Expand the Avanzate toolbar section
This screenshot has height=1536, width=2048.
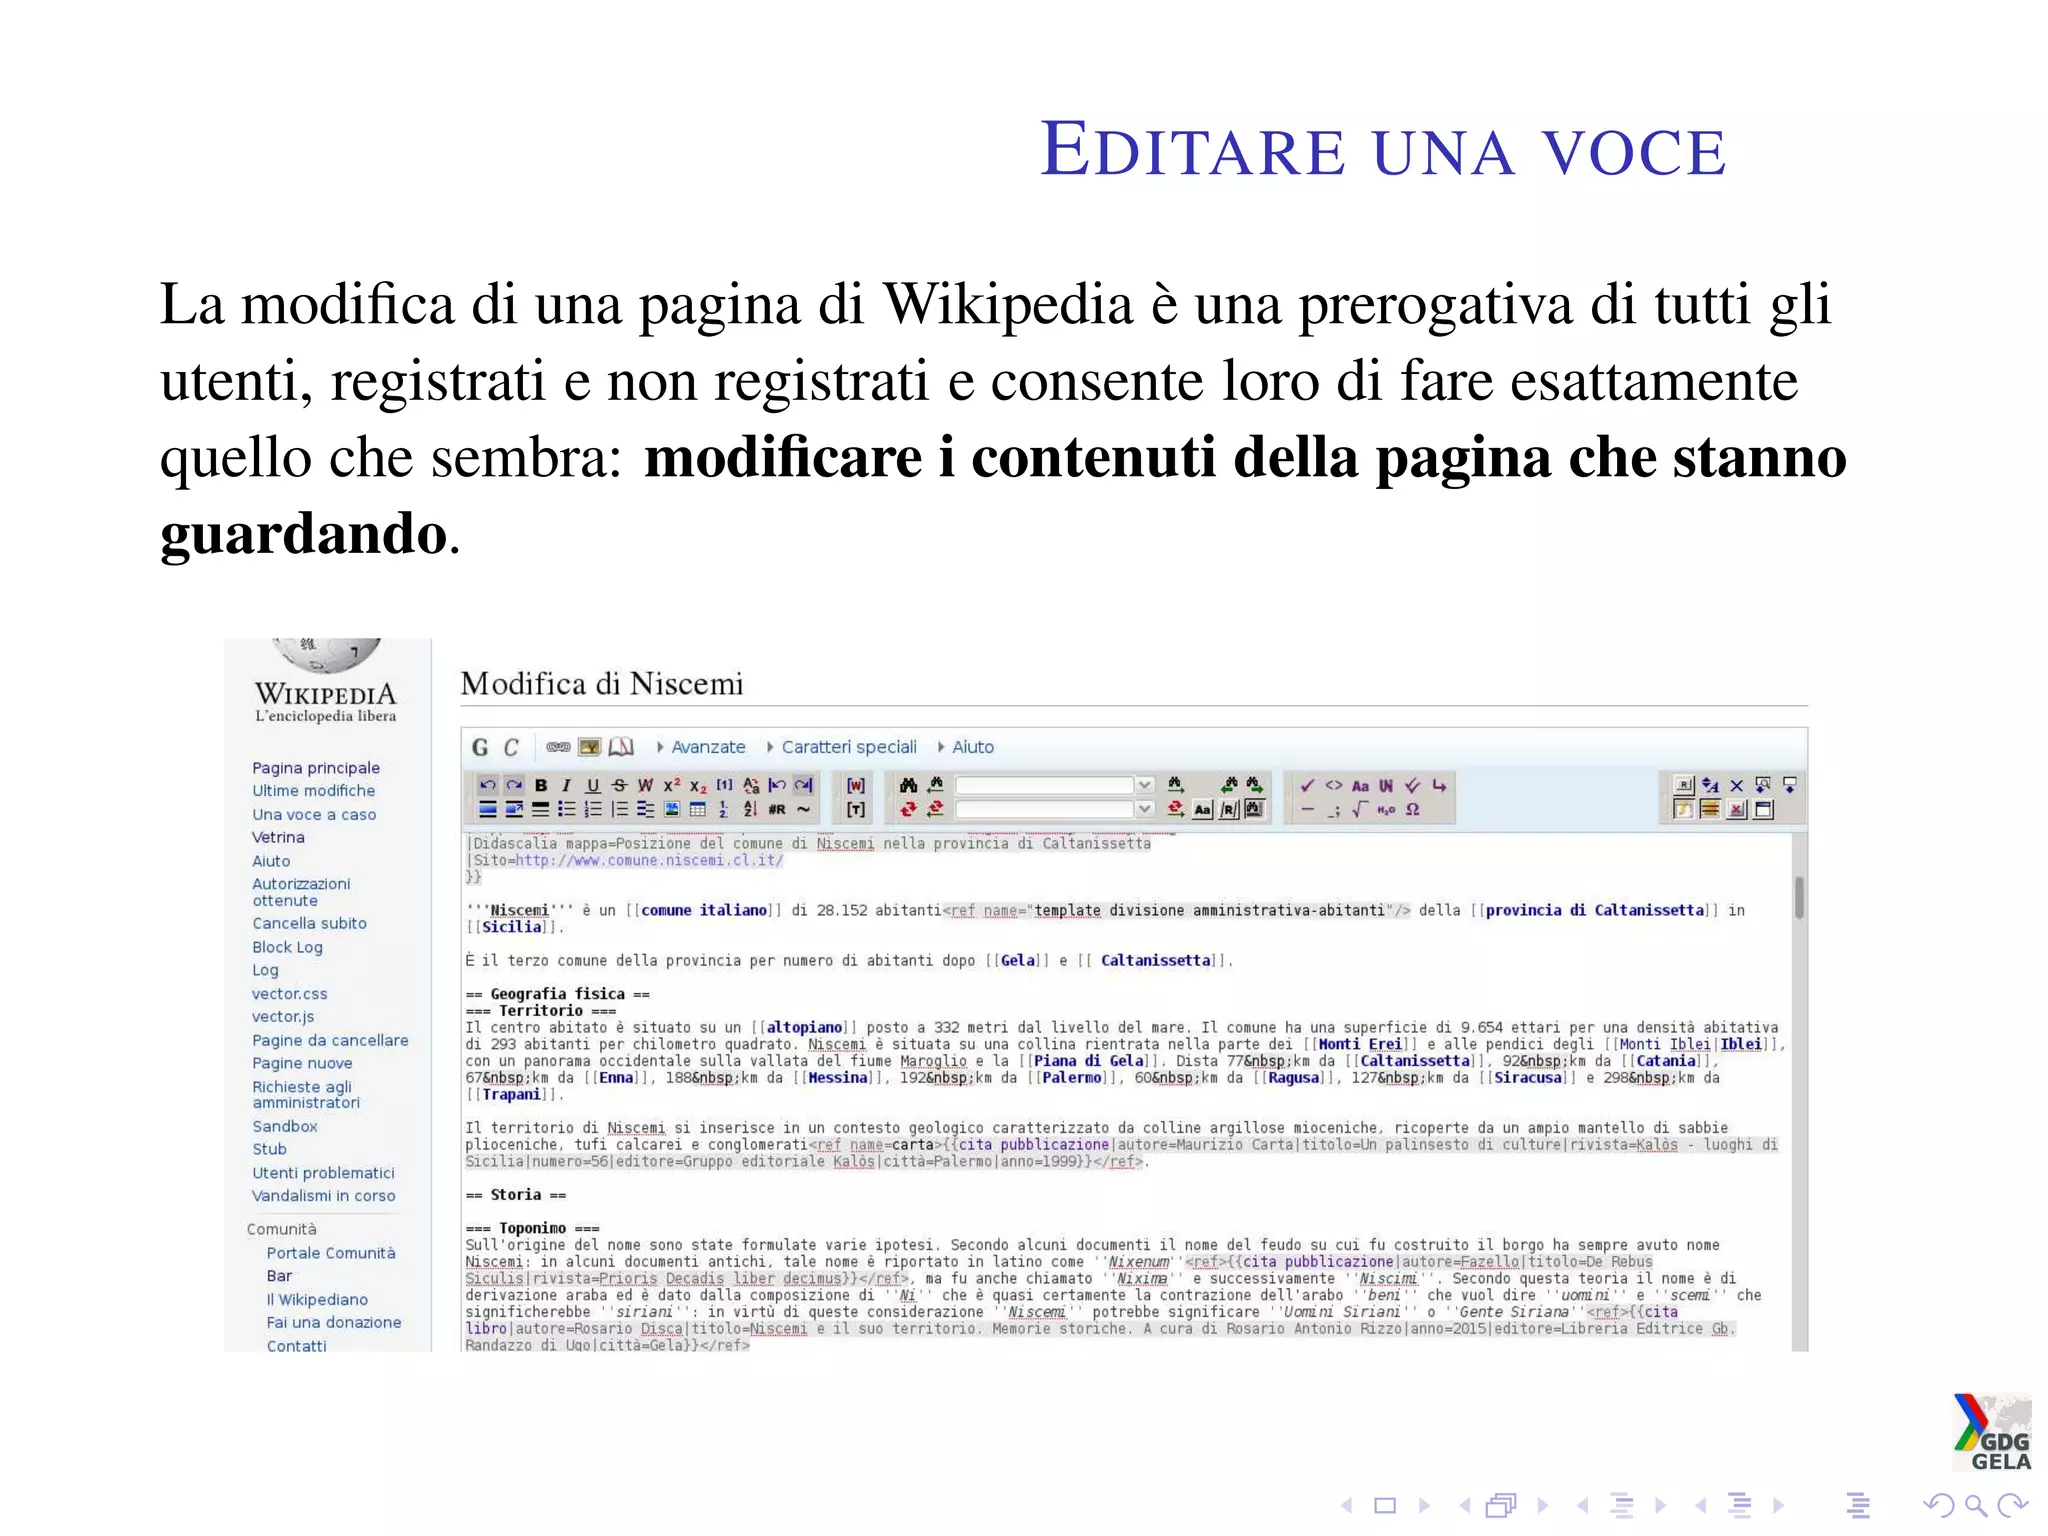700,747
